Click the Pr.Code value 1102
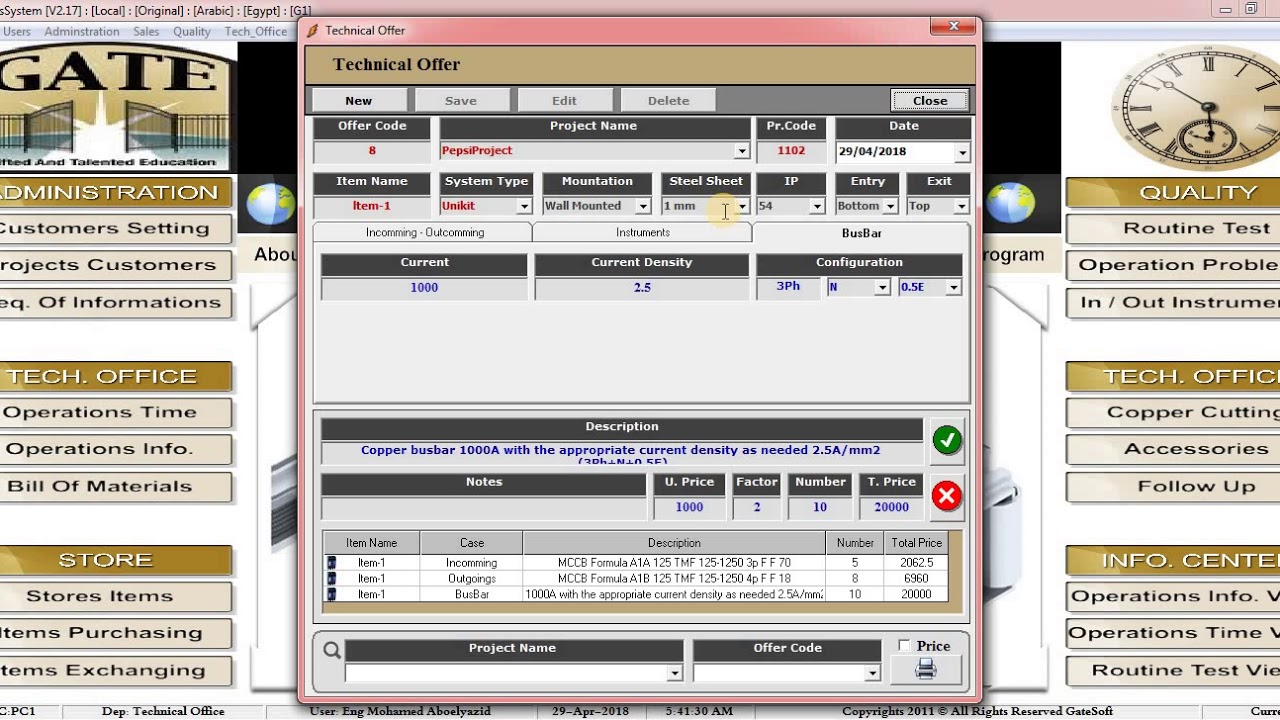 tap(791, 151)
